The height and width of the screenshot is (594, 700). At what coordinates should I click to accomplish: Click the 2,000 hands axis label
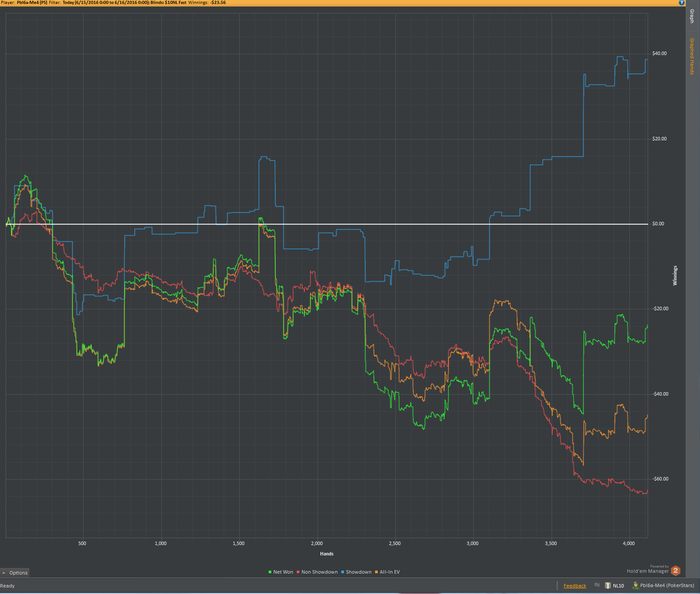[317, 544]
